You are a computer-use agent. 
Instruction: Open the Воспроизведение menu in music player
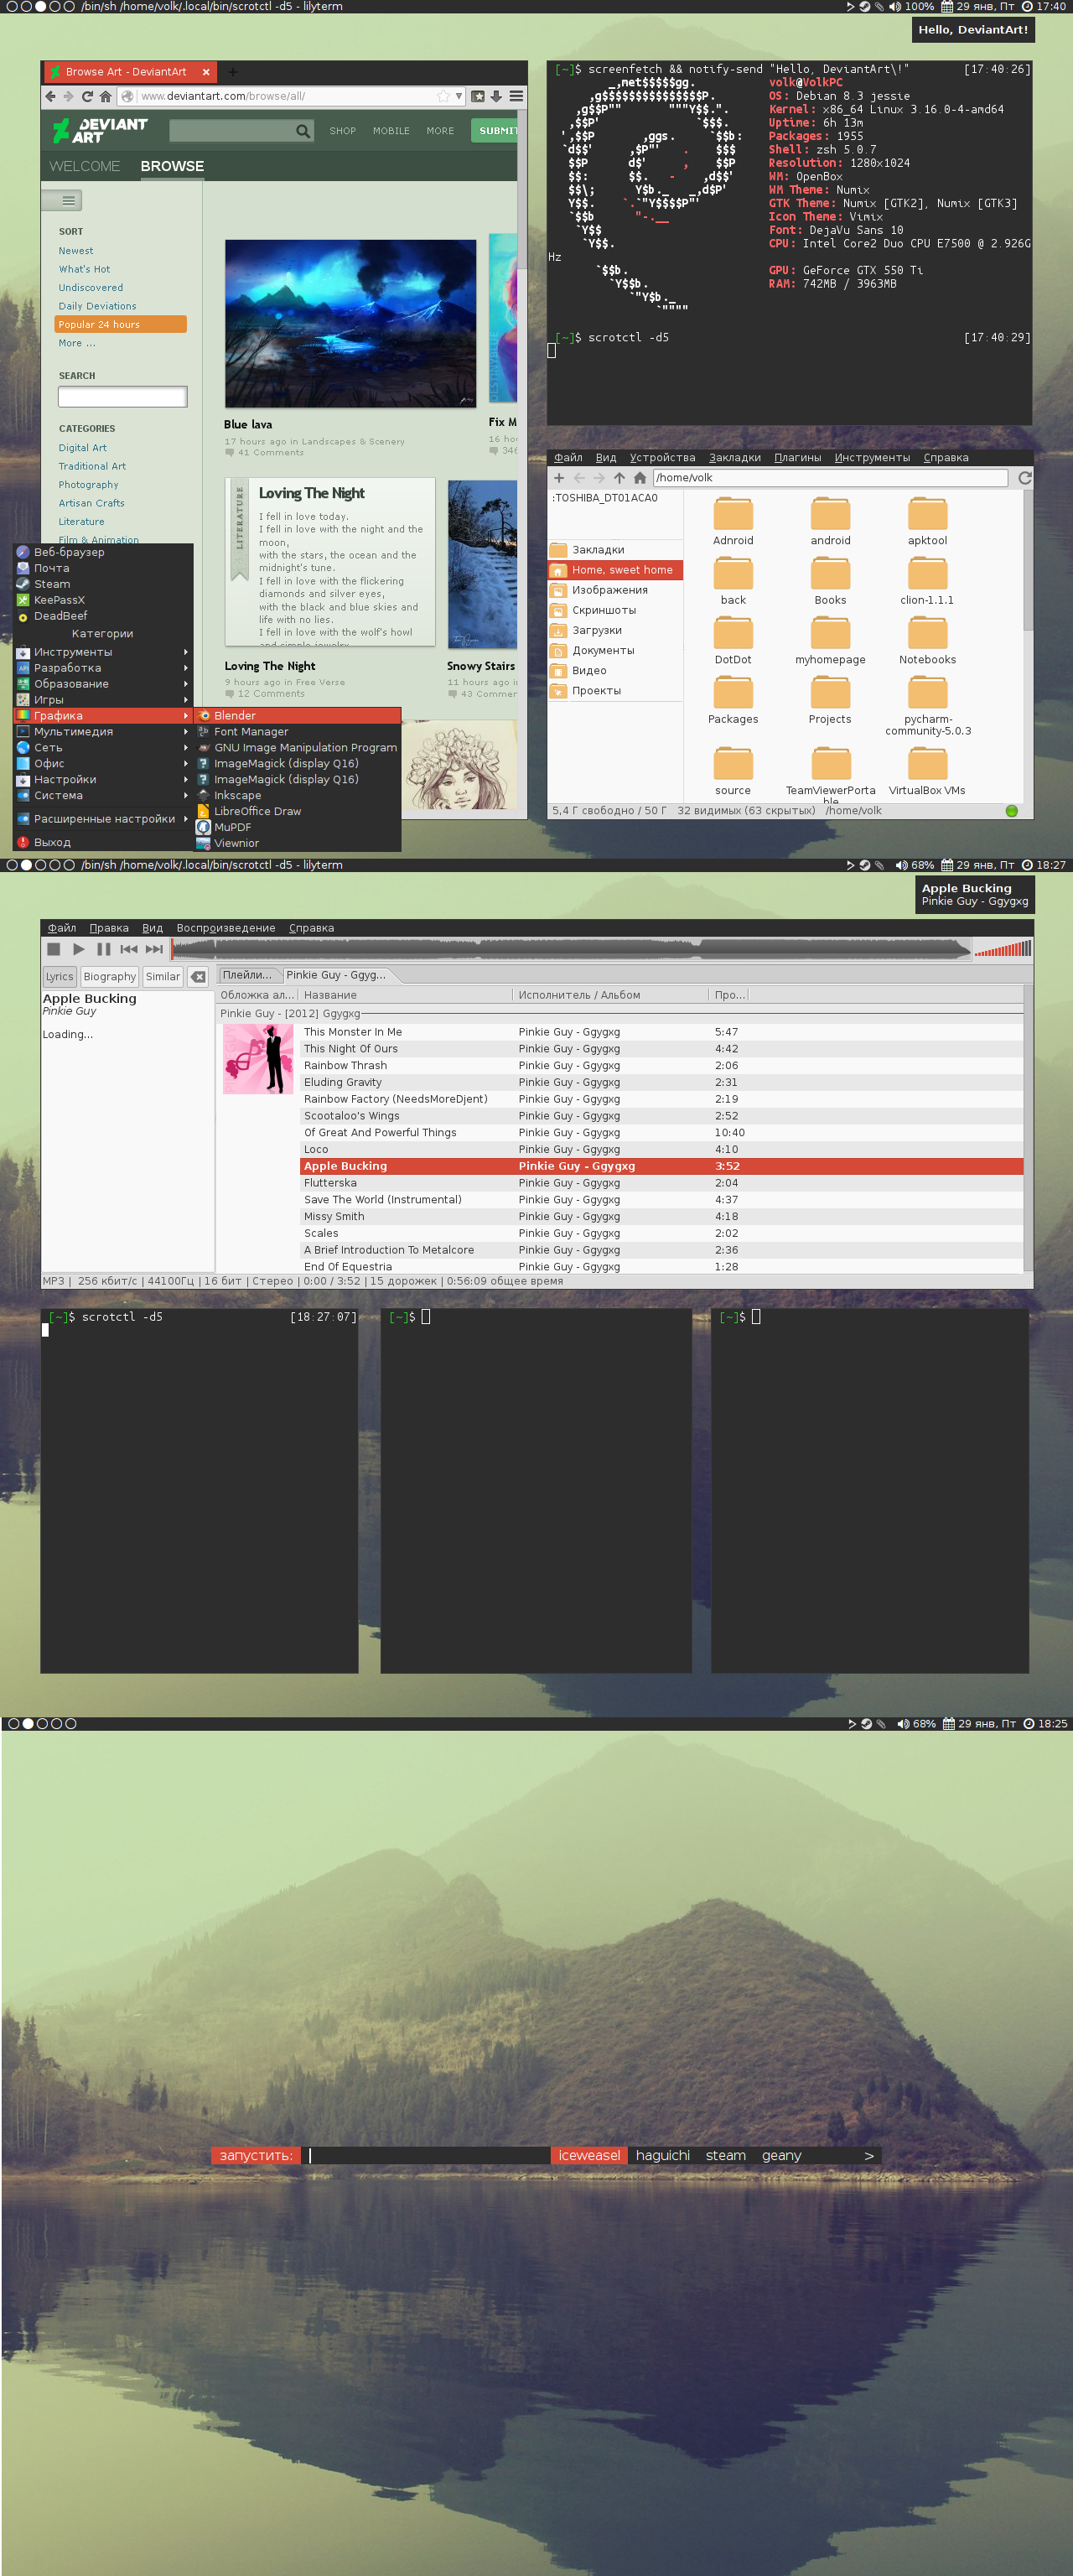(x=226, y=928)
